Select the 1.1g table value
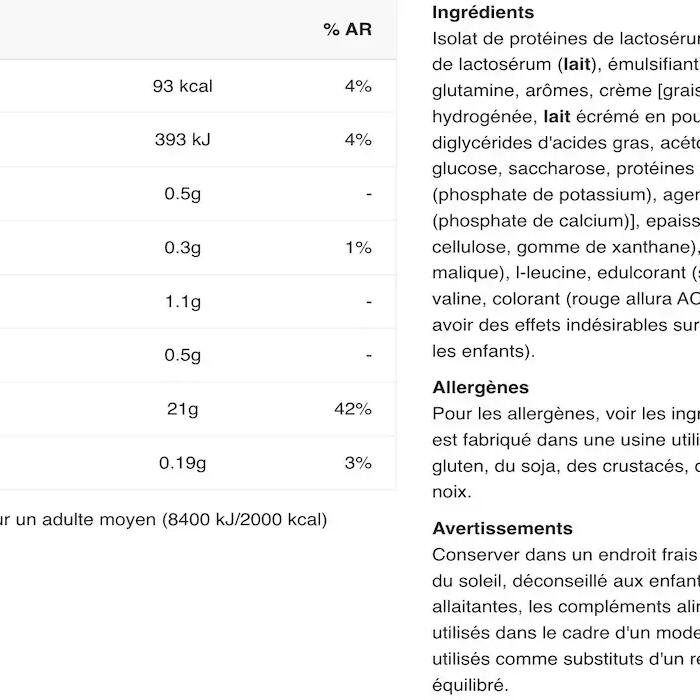700x700 pixels. pos(183,302)
